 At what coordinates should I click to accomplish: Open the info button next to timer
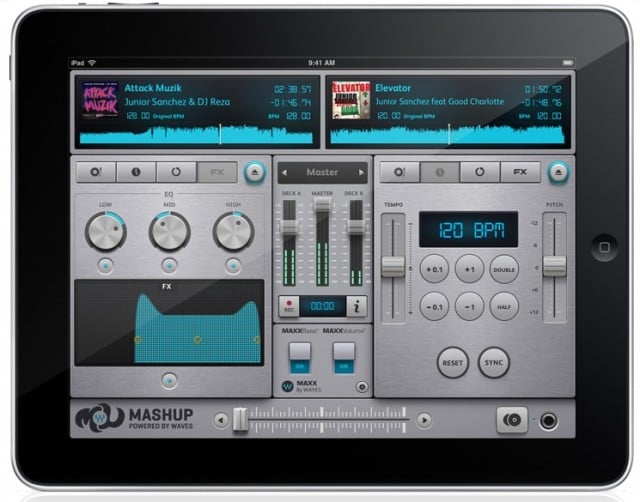(356, 306)
